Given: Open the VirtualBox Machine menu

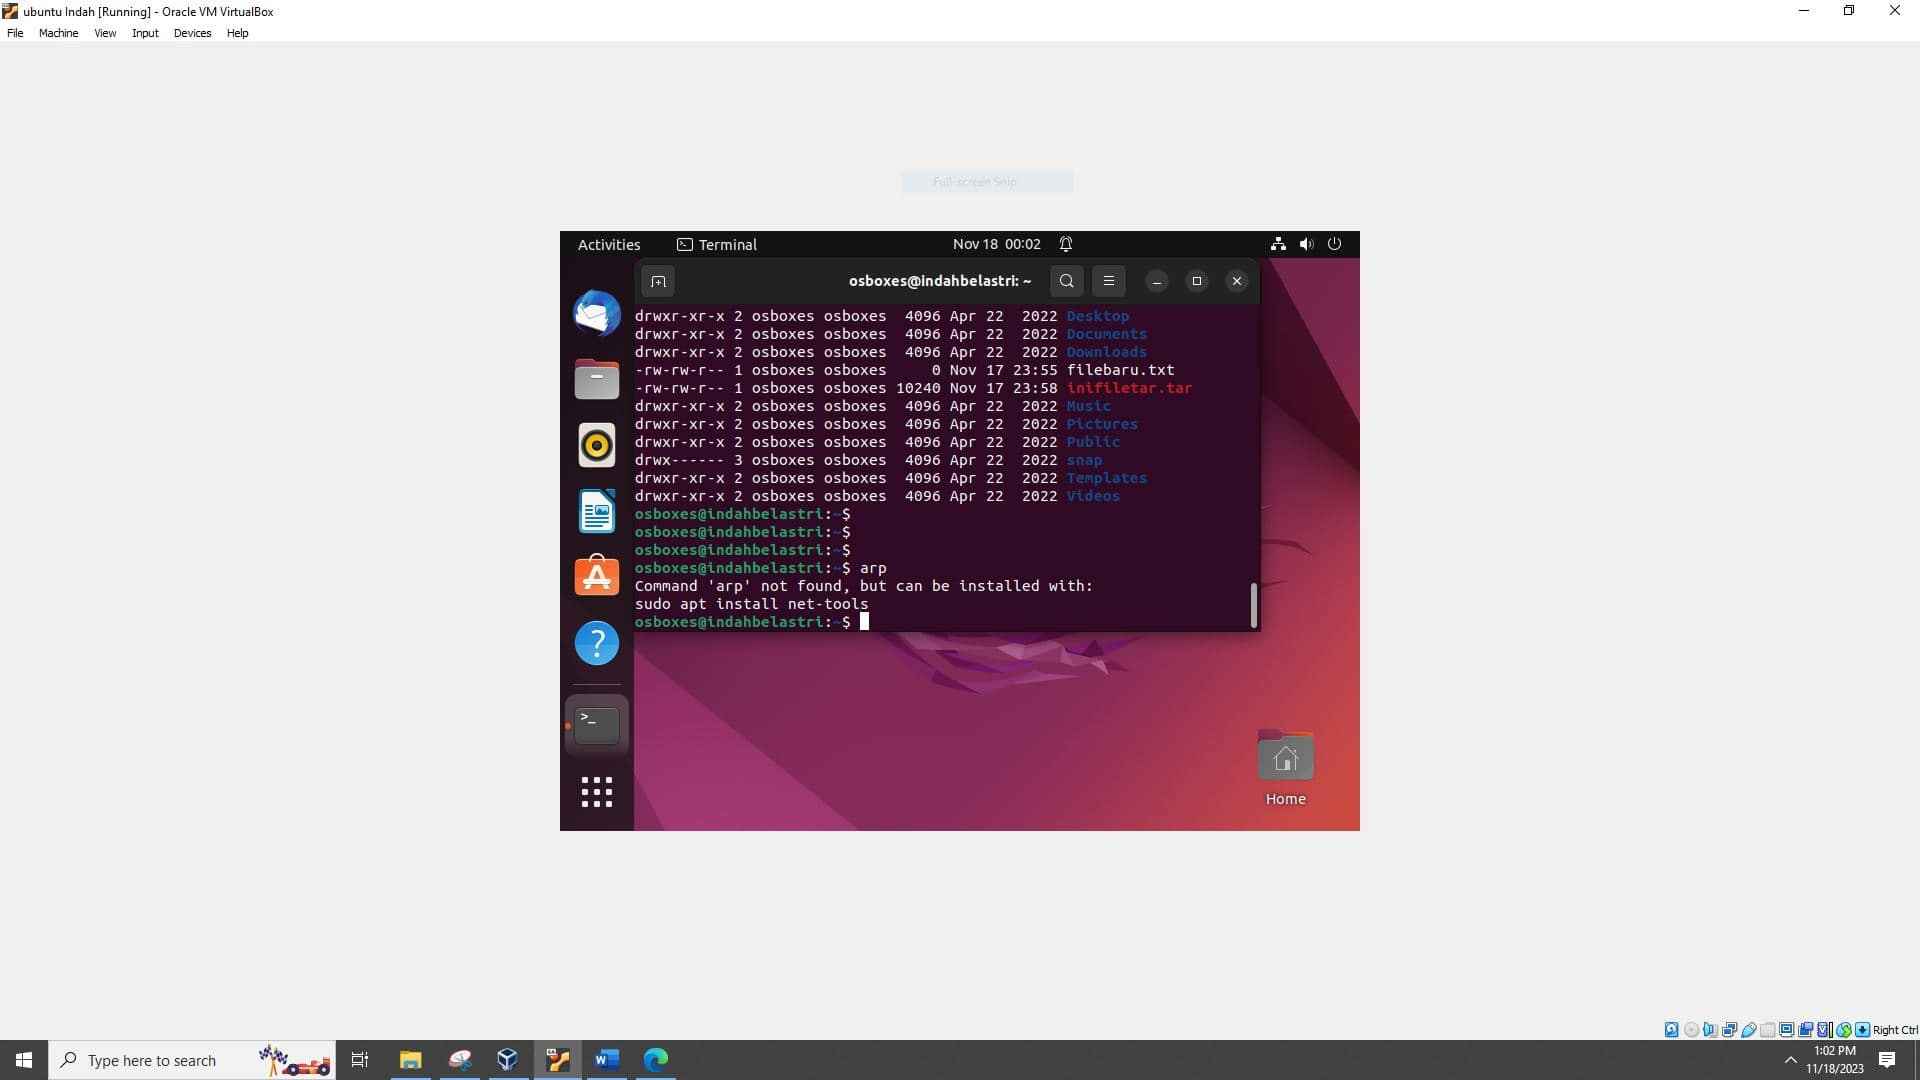Looking at the screenshot, I should 58,33.
